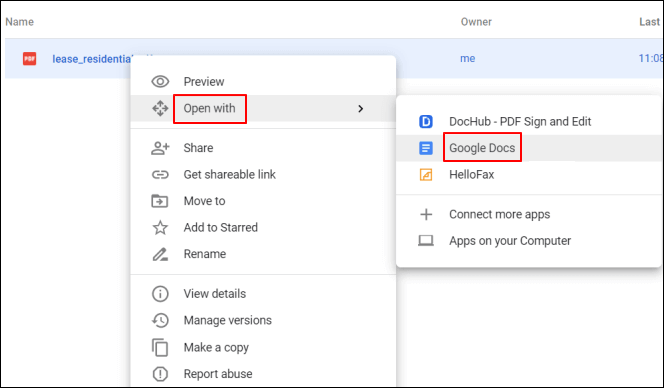This screenshot has height=388, width=664.
Task: Click the 11:08 modified time
Action: pyautogui.click(x=650, y=58)
